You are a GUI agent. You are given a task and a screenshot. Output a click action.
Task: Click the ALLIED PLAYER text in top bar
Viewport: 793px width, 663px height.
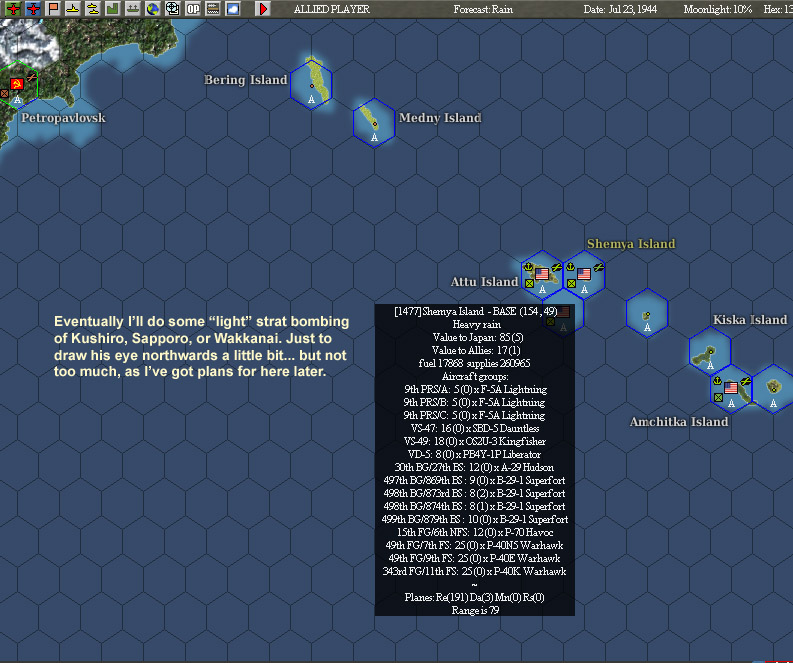tap(332, 9)
